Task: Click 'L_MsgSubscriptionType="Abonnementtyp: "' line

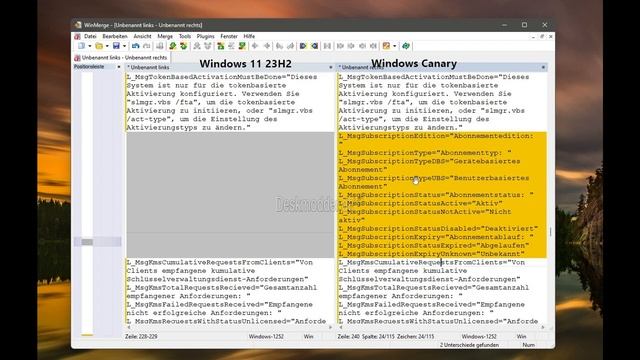Action: 425,153
